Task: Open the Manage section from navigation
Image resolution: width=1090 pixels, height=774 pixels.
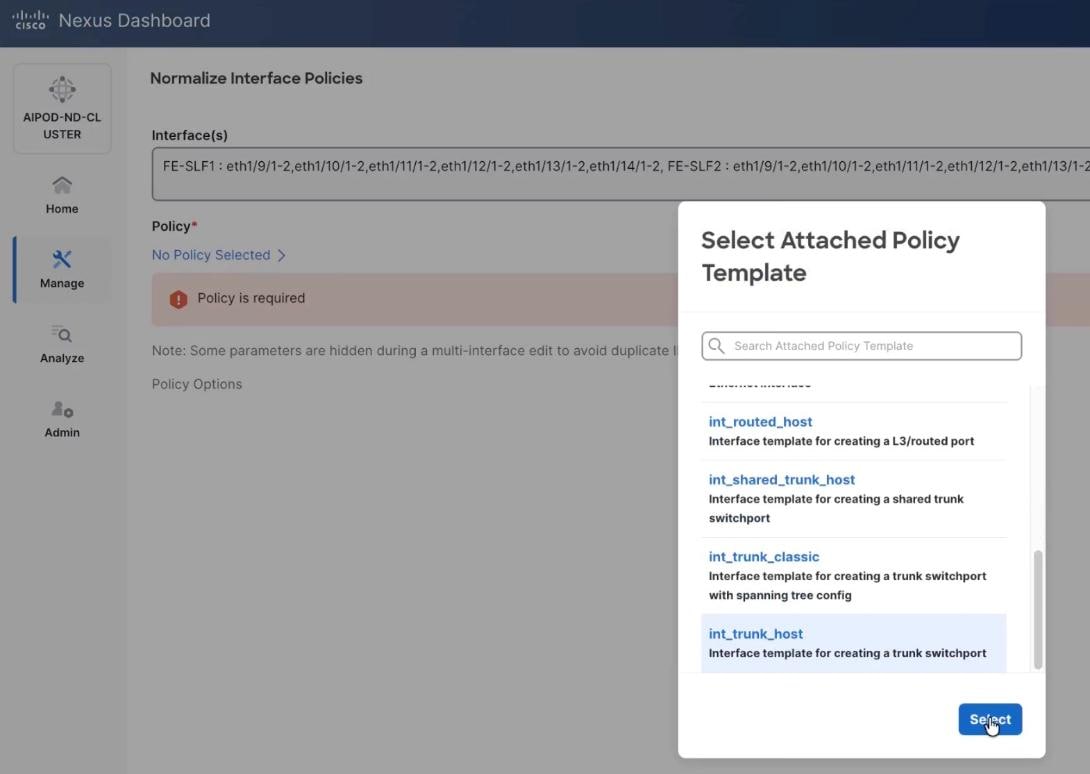Action: 61,268
